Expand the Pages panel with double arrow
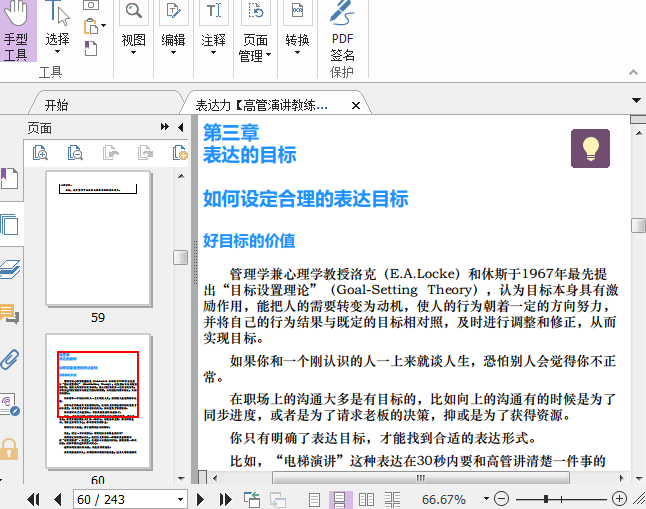Viewport: 646px width, 509px height. [x=165, y=127]
